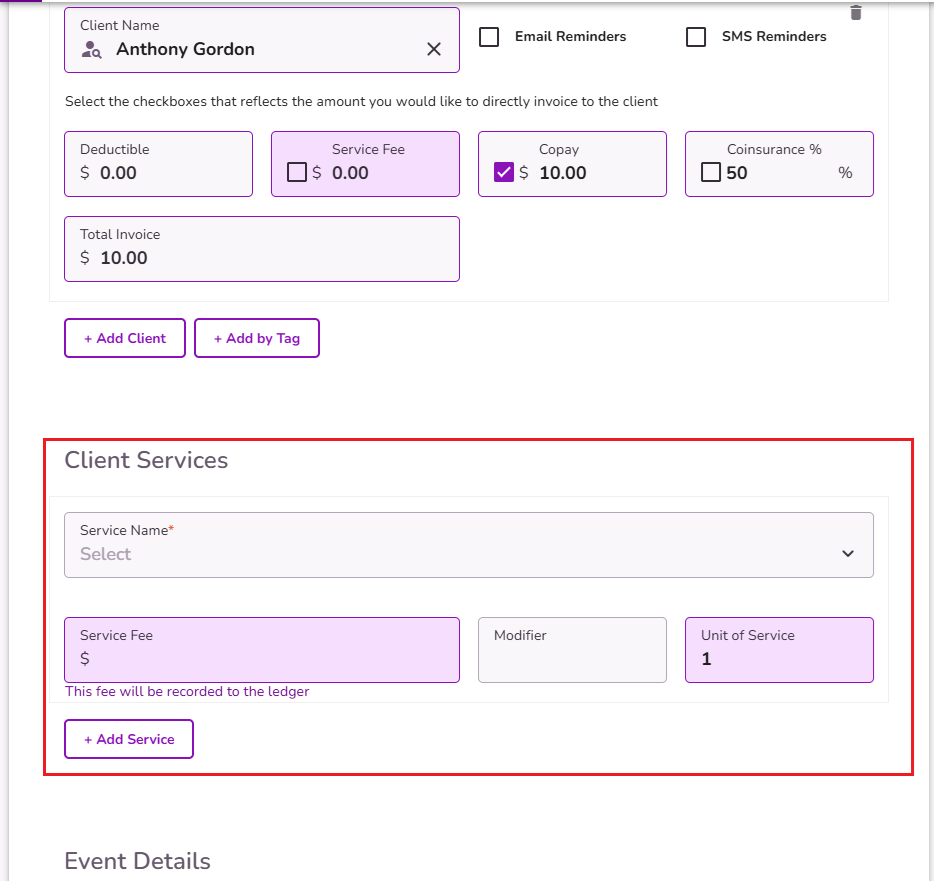Check the Coinsurance % checkbox
This screenshot has width=938, height=881.
711,172
